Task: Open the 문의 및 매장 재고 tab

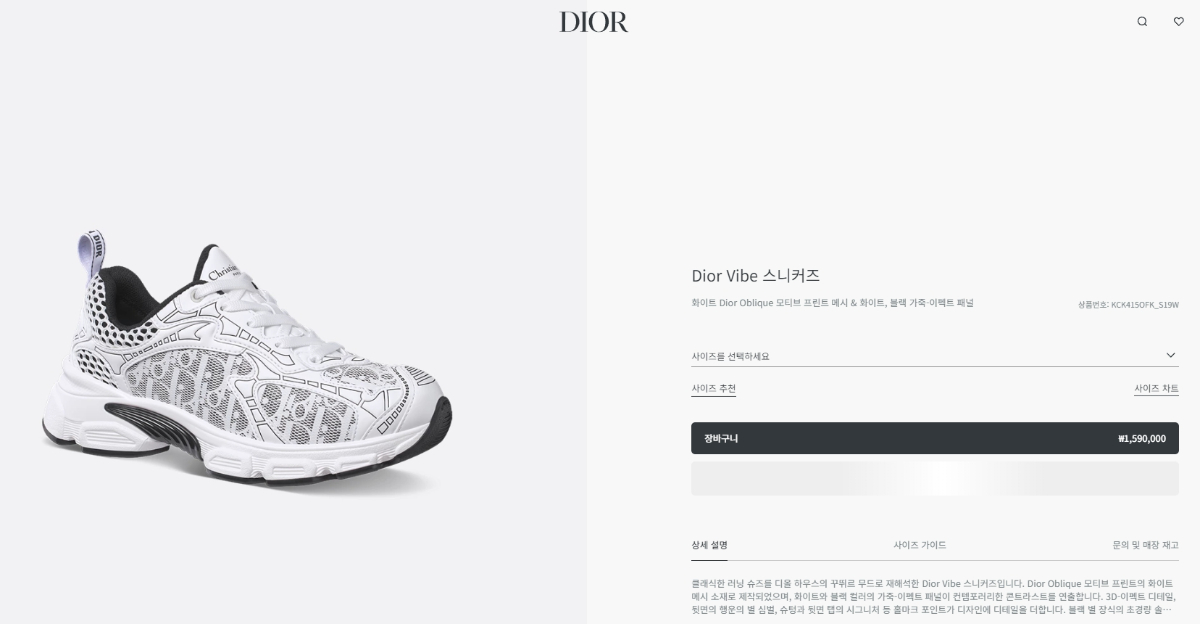Action: pos(1145,545)
